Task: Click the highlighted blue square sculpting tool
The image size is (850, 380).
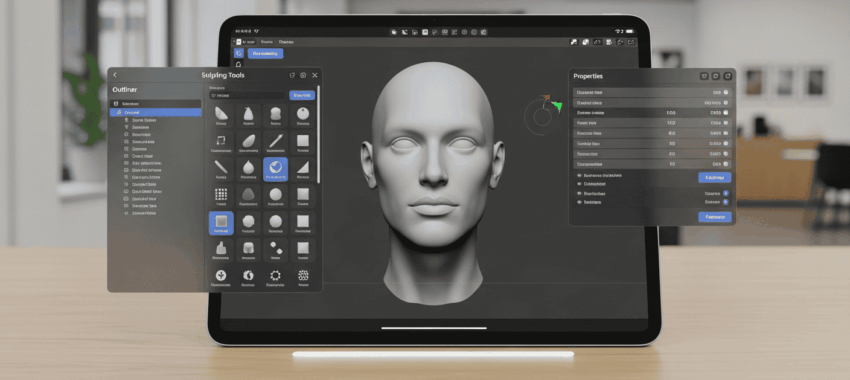Action: coord(221,223)
